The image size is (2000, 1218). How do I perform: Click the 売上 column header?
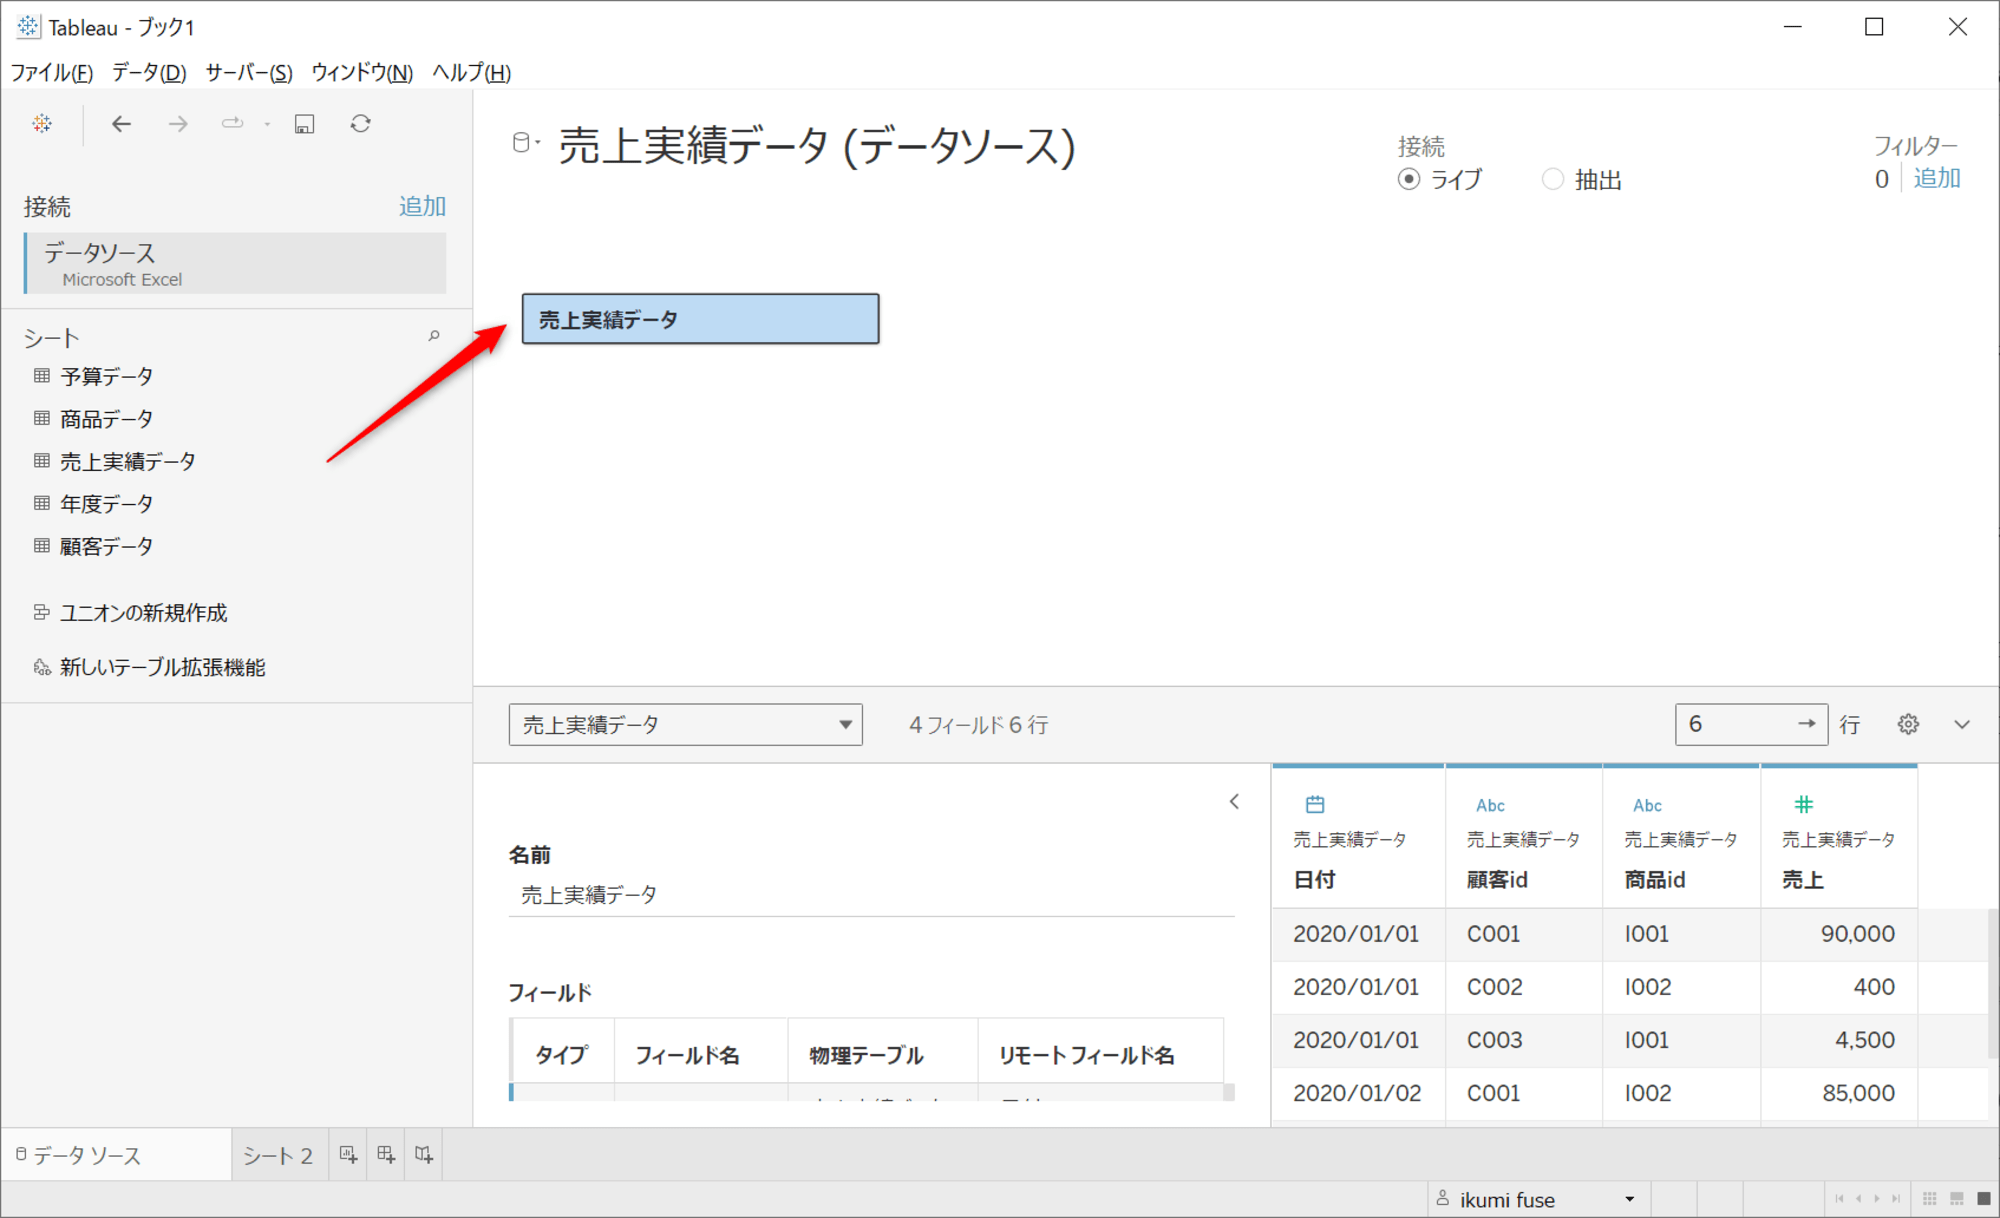tap(1838, 837)
